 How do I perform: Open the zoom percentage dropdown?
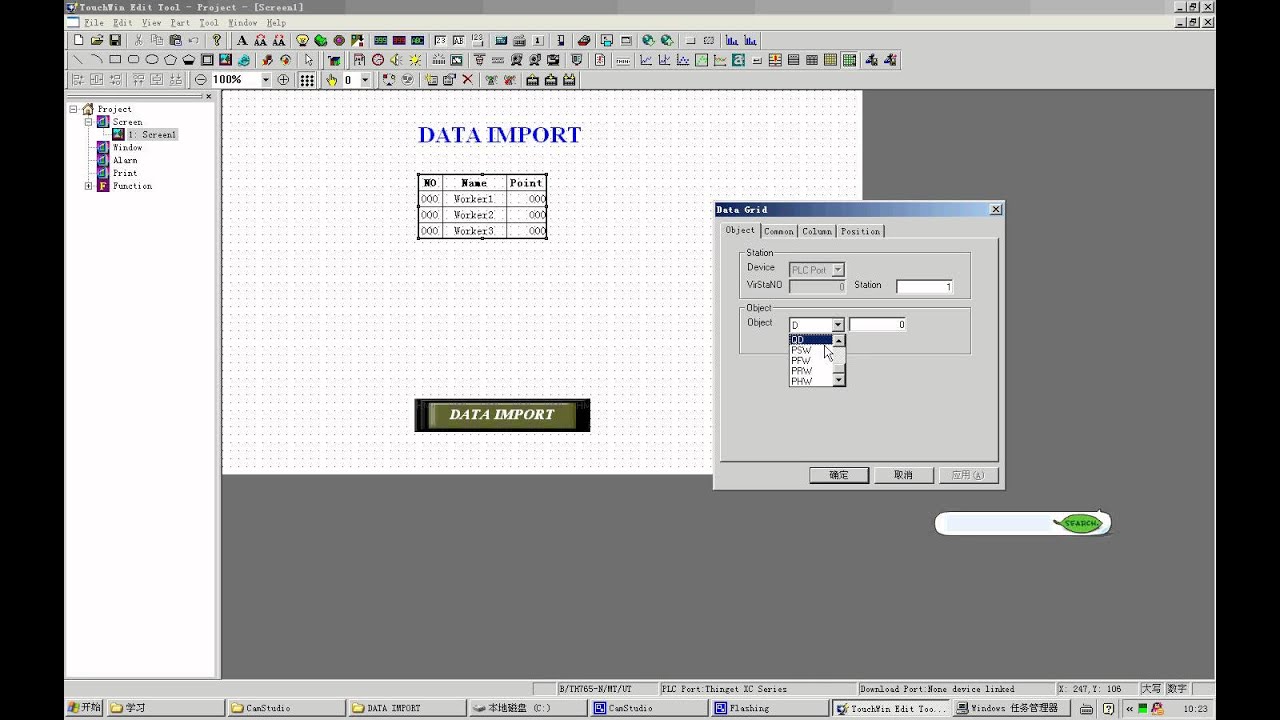pos(266,79)
